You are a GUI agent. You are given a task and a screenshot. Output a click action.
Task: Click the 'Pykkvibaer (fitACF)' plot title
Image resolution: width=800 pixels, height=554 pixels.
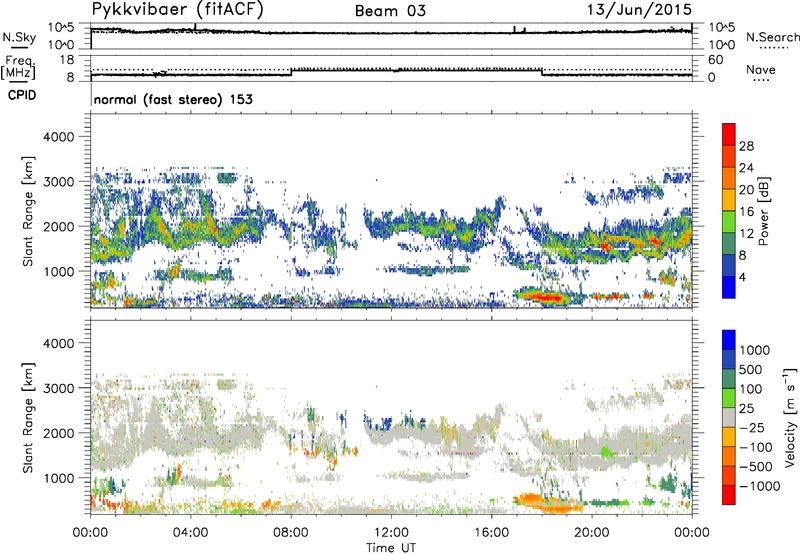click(x=178, y=10)
